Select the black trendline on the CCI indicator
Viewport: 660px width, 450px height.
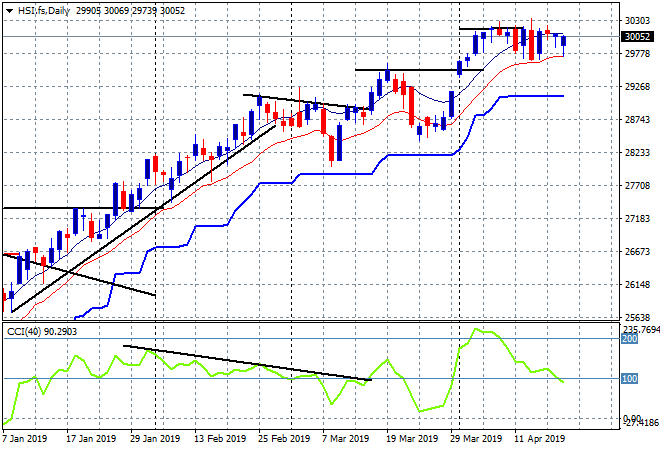[248, 363]
